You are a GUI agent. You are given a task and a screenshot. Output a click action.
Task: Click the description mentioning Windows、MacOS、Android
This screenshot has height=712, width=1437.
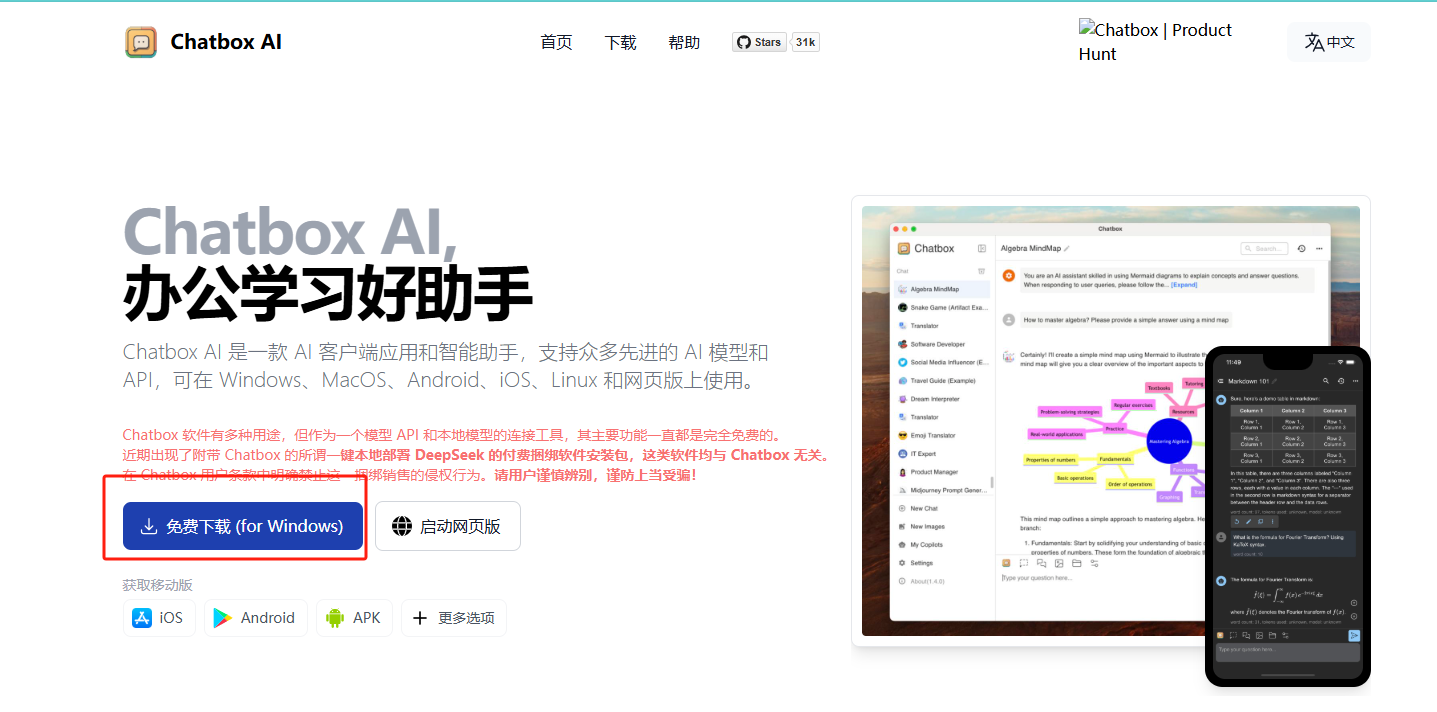point(446,366)
